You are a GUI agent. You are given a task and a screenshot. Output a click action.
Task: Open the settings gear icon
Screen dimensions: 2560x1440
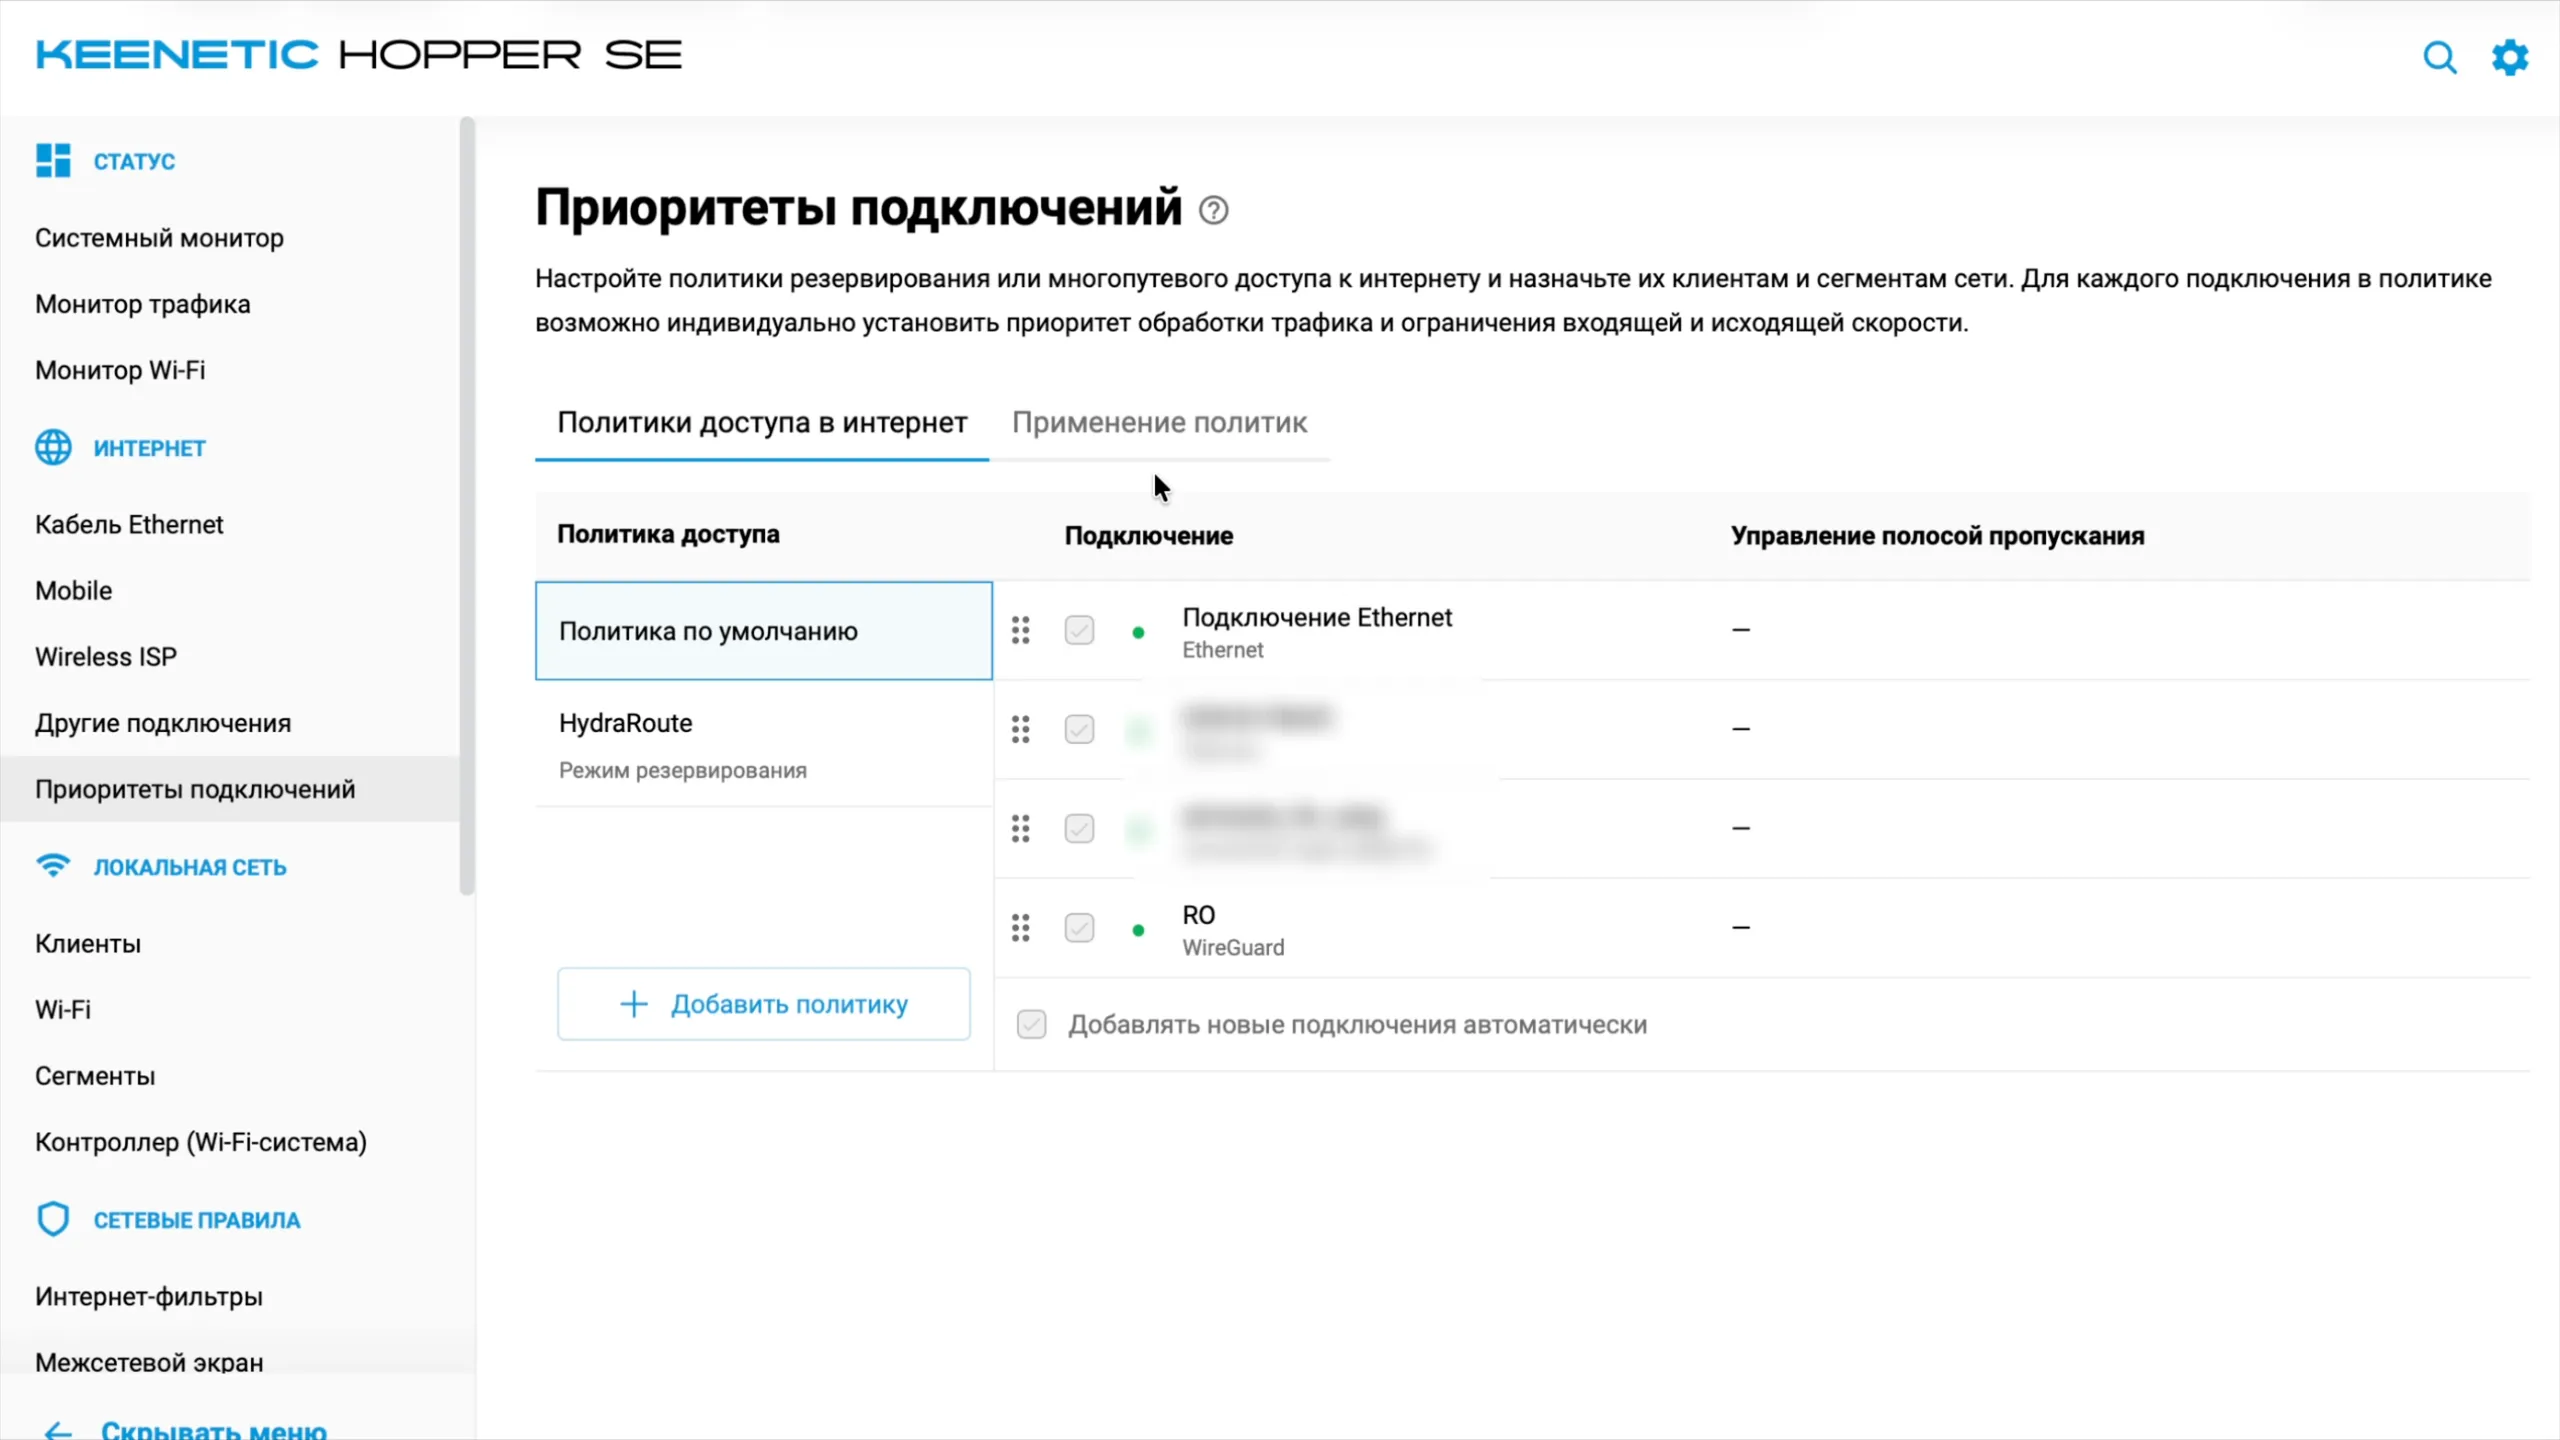[2510, 57]
